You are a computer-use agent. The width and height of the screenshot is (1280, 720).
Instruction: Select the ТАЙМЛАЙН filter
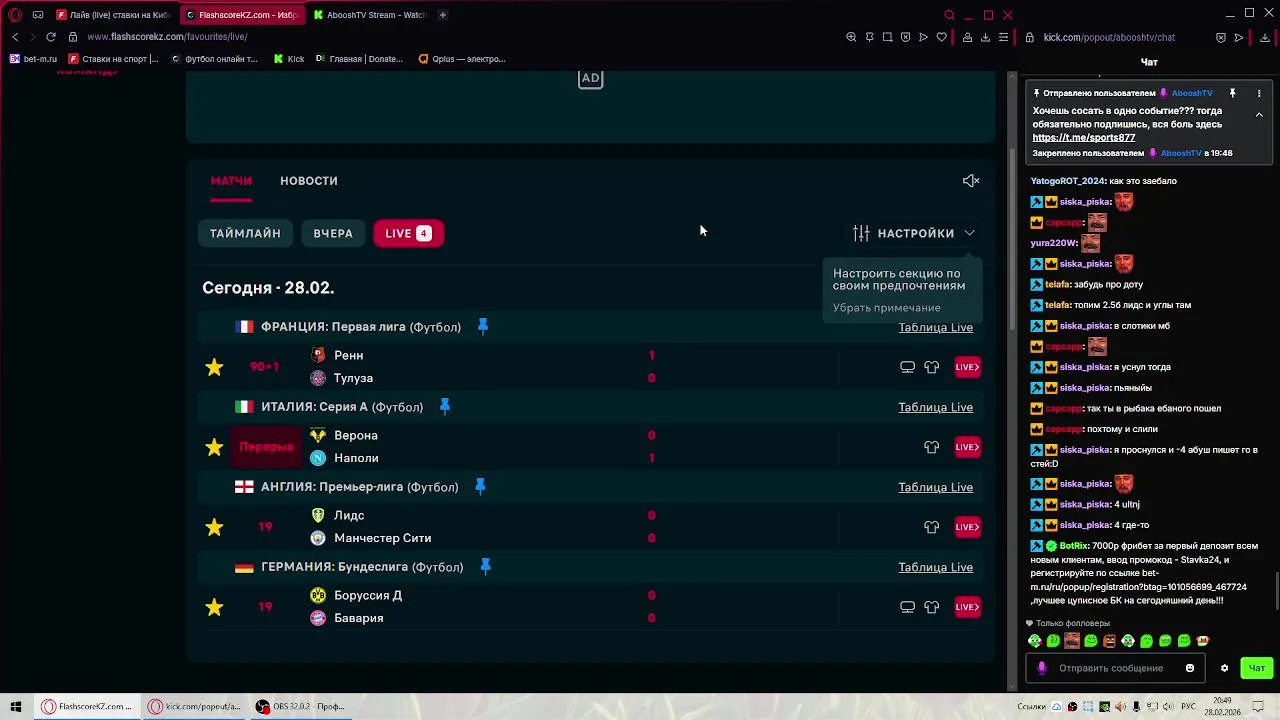pos(245,233)
